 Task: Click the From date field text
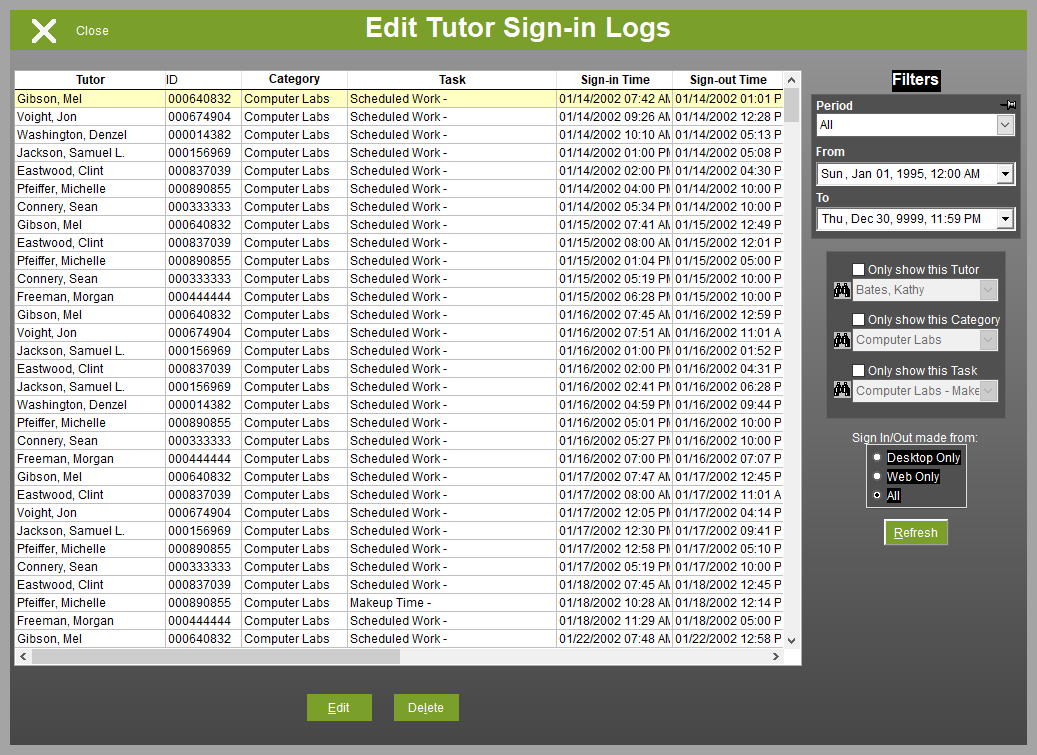[x=900, y=174]
